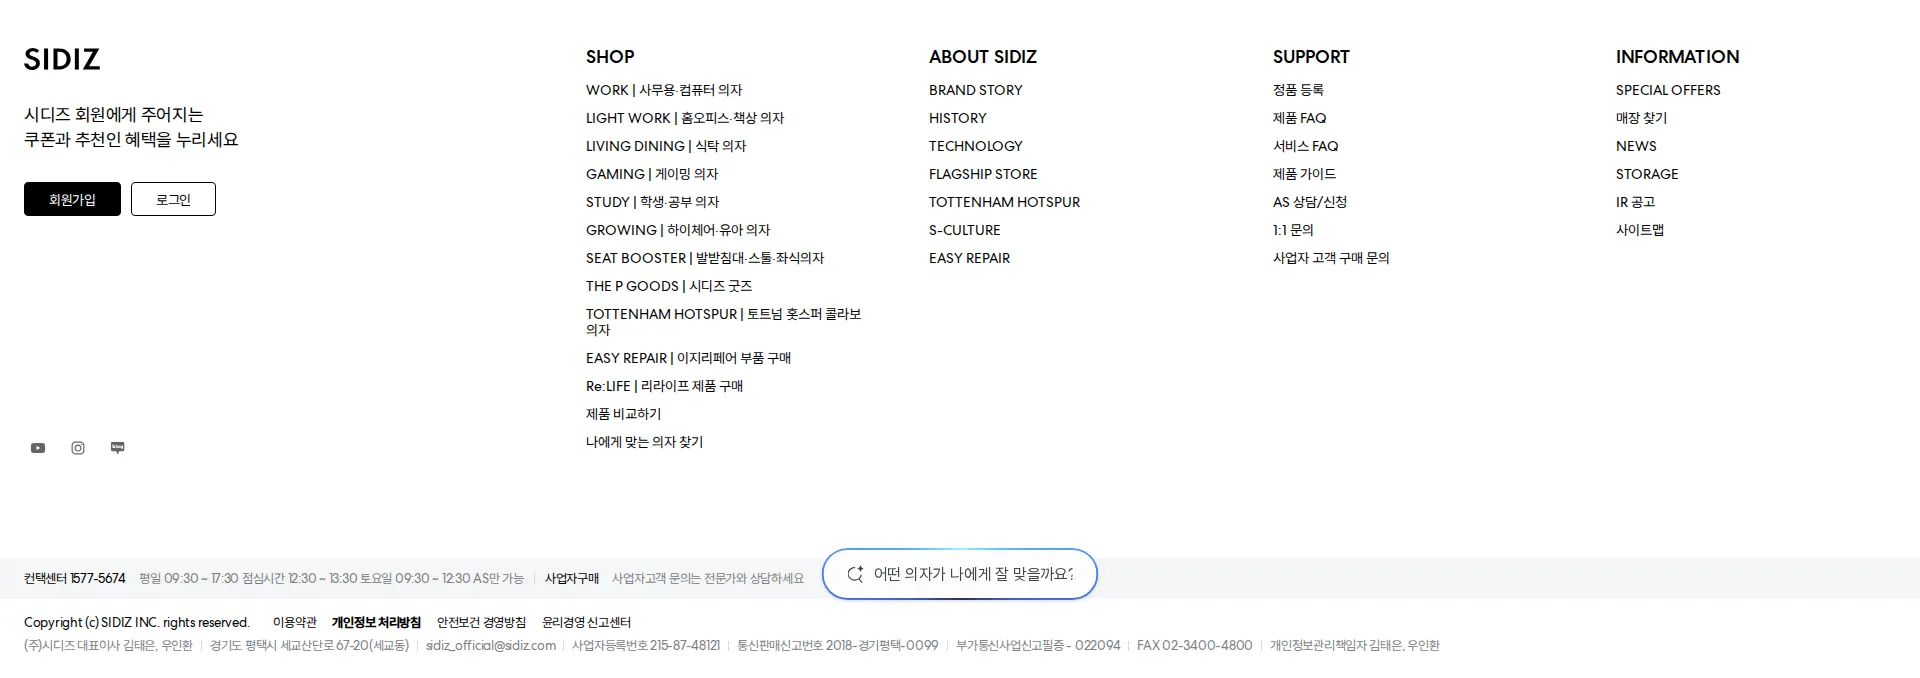
Task: Open the 어떤 의자가 나에게 잘 맞을까 chat button
Action: (960, 574)
